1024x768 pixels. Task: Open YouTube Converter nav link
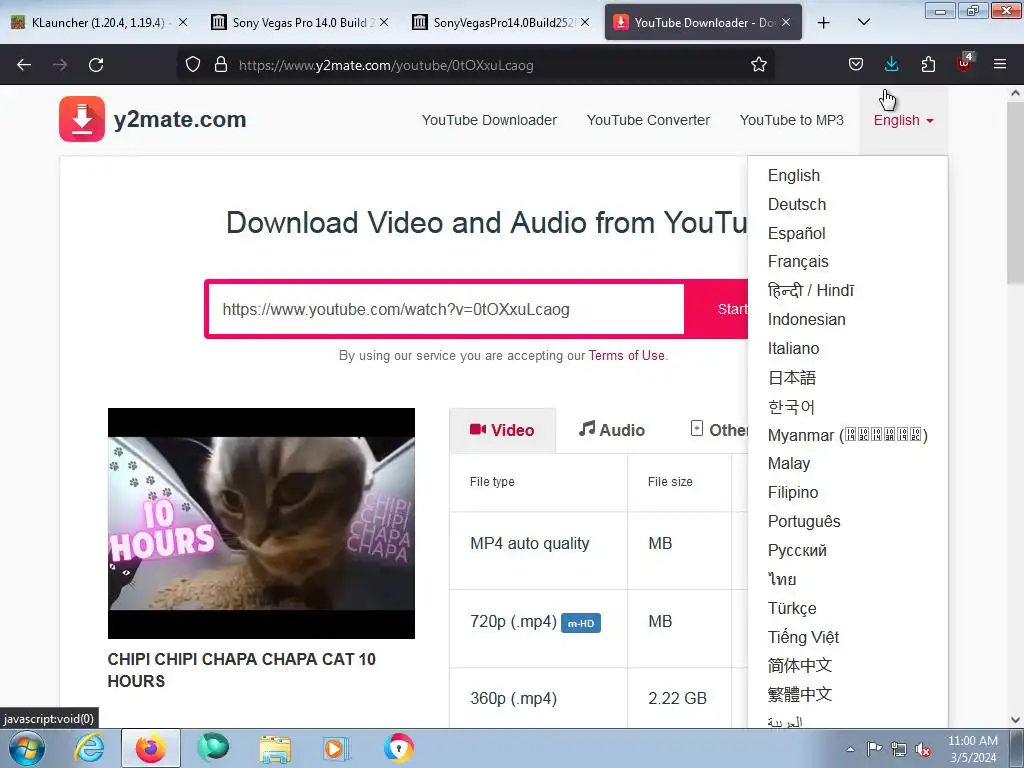coord(648,120)
